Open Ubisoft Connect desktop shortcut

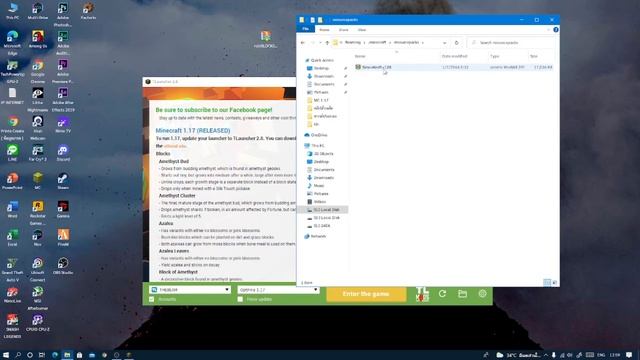[x=38, y=269]
